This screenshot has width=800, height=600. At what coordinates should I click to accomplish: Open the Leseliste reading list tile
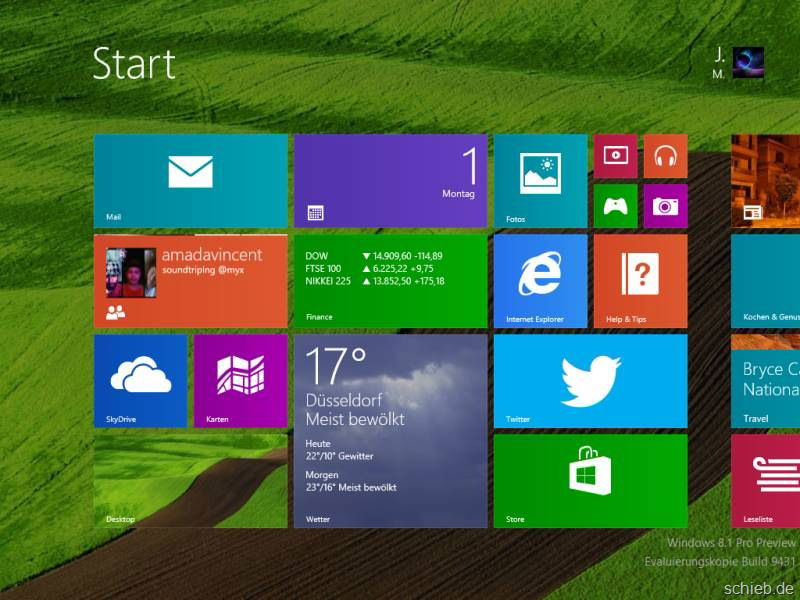click(x=765, y=481)
